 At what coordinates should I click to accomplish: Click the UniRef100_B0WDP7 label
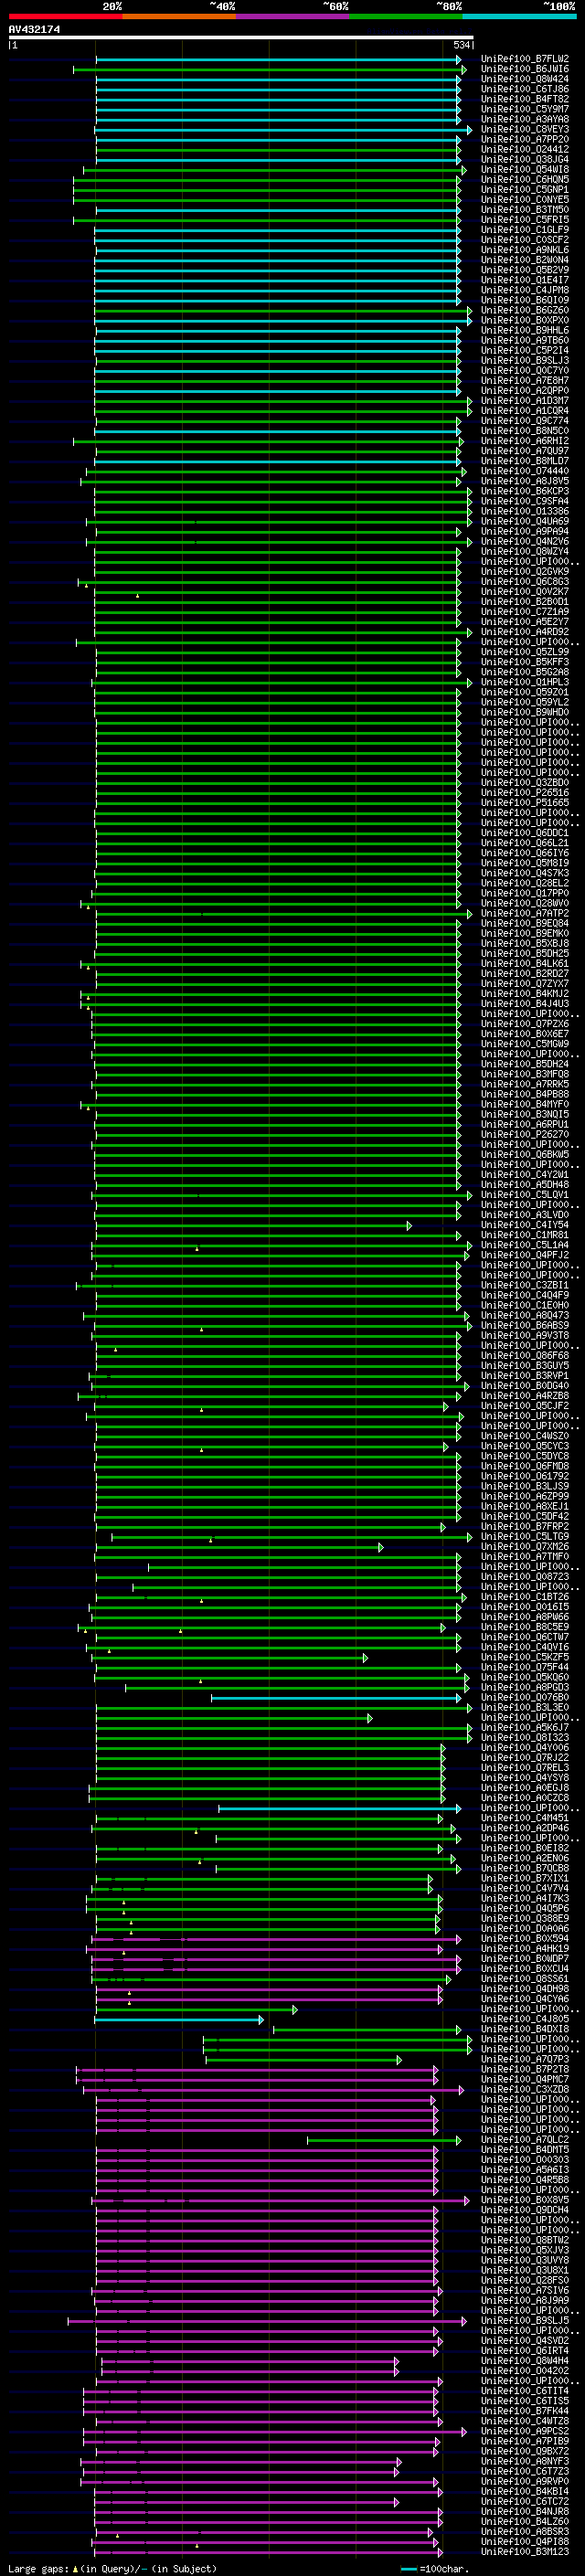click(x=524, y=1960)
